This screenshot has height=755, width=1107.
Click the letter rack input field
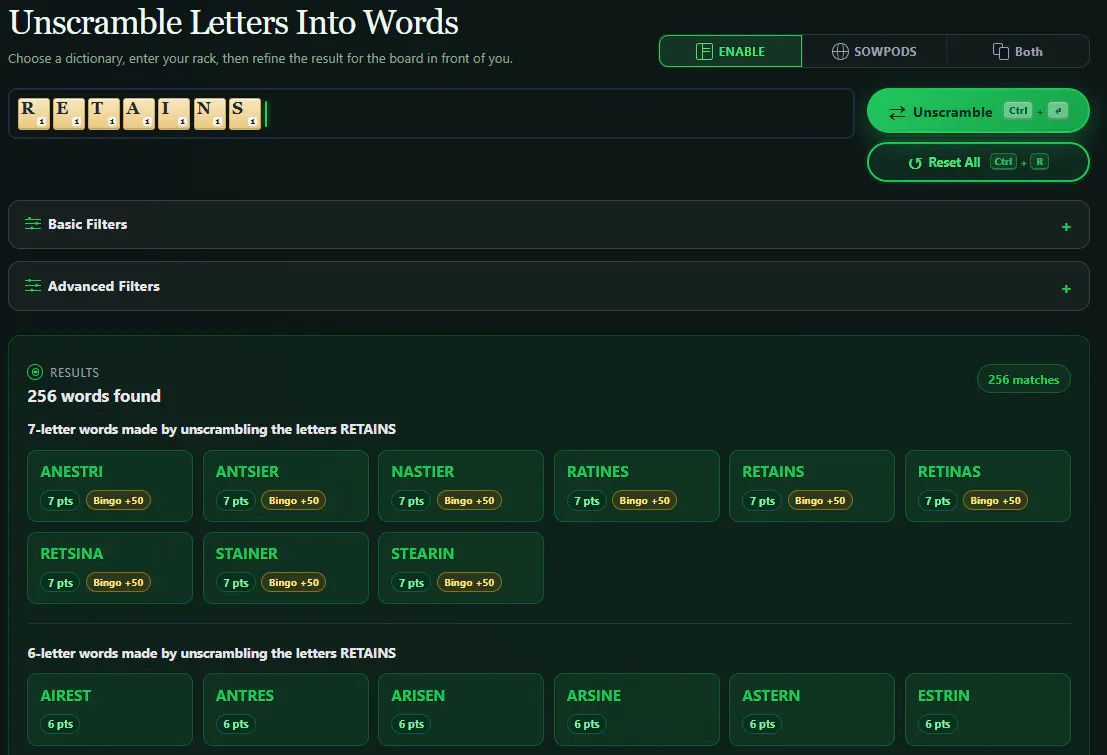pyautogui.click(x=431, y=113)
